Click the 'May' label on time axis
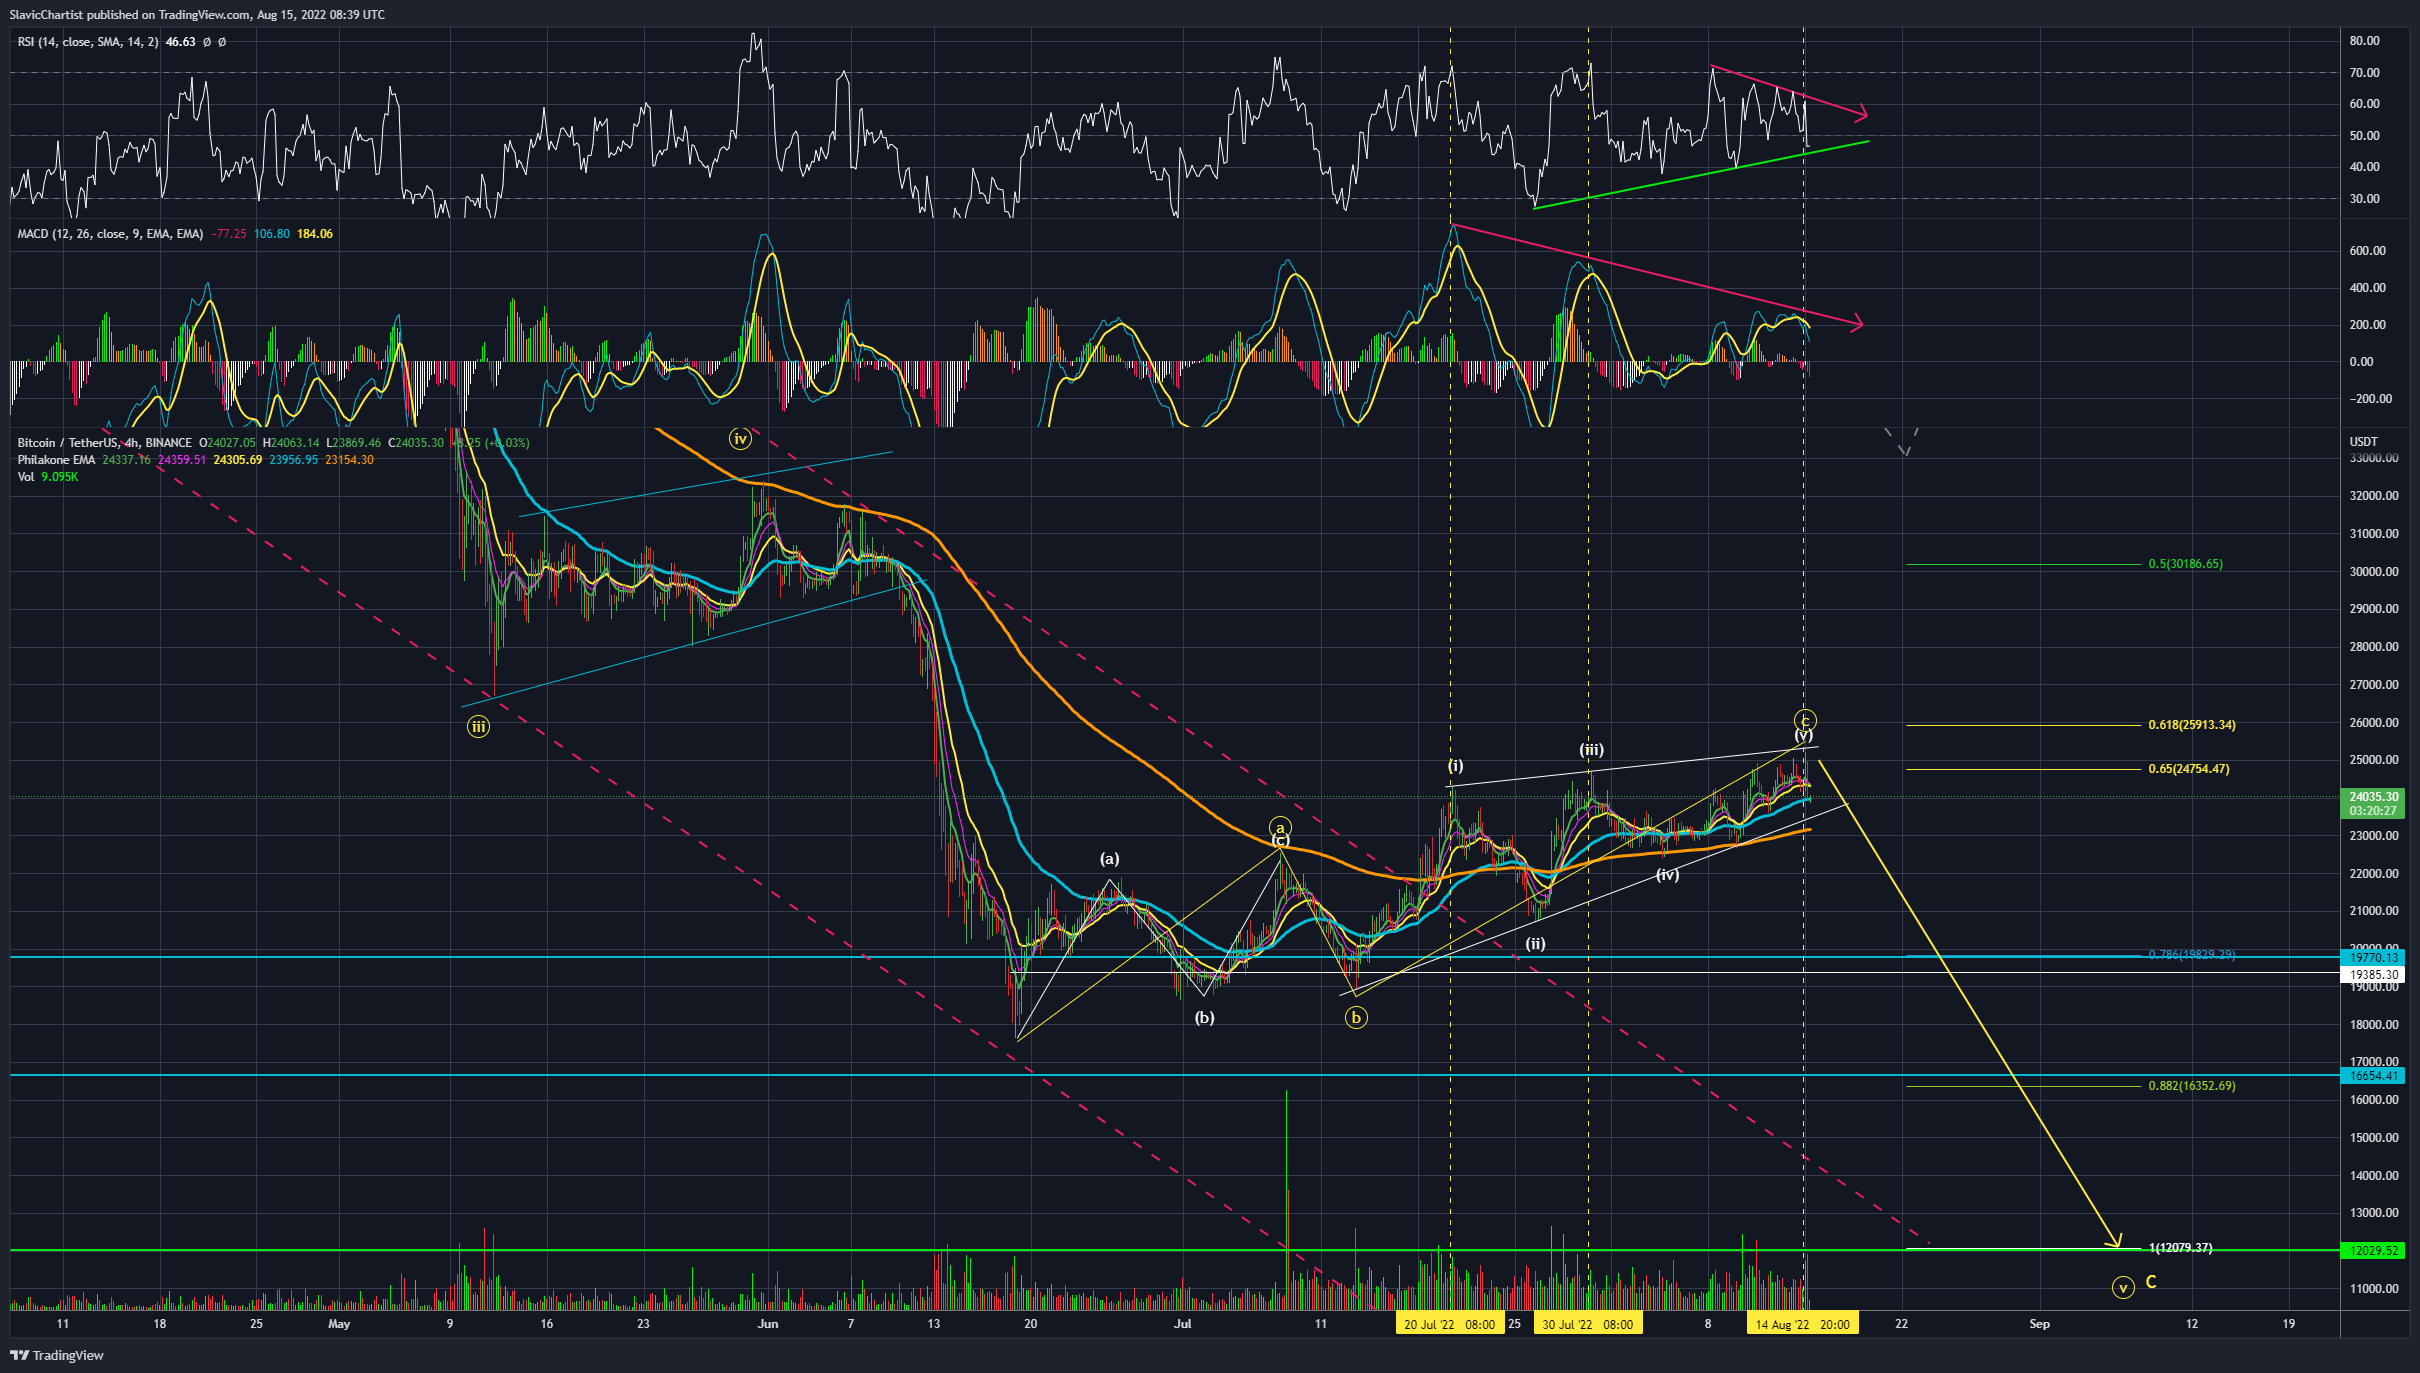The image size is (2420, 1373). 339,1324
